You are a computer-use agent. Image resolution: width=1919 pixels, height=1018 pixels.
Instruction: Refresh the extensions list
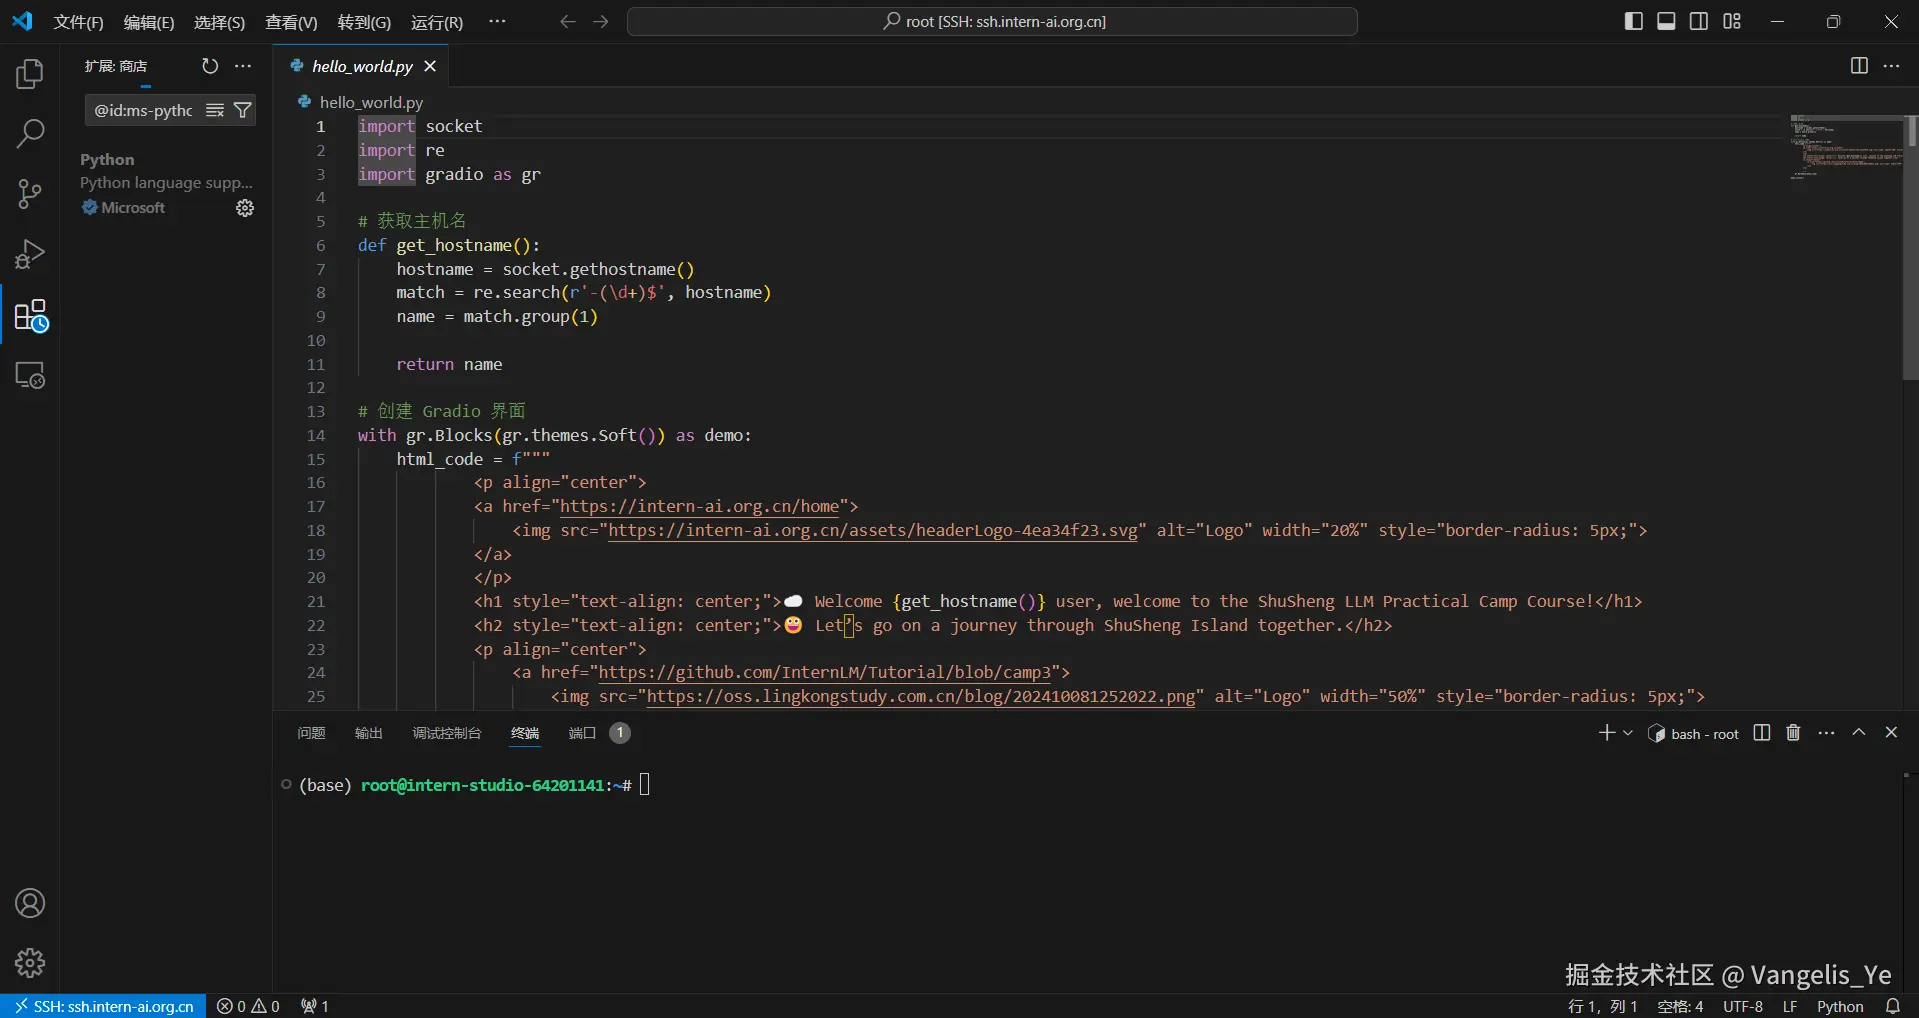[210, 66]
